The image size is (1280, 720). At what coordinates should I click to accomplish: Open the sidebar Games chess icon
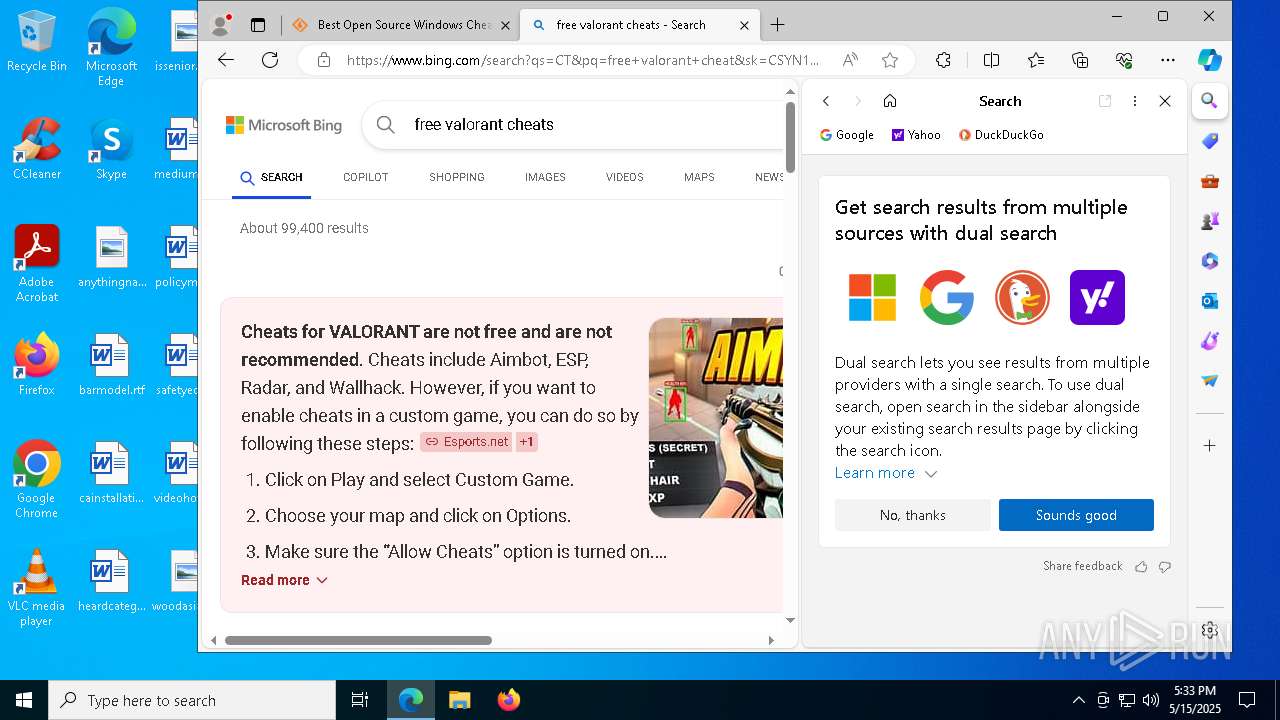(x=1210, y=221)
